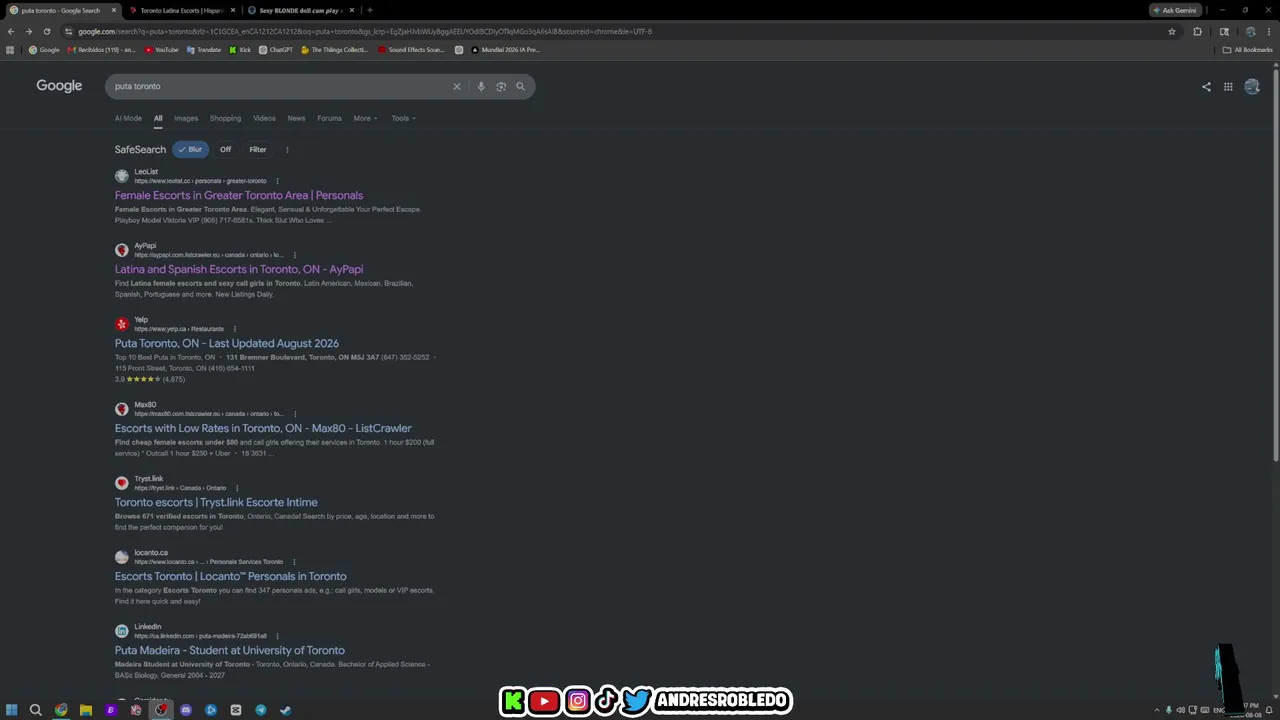Set SafeSearch to Filter
This screenshot has height=720, width=1280.
(258, 149)
